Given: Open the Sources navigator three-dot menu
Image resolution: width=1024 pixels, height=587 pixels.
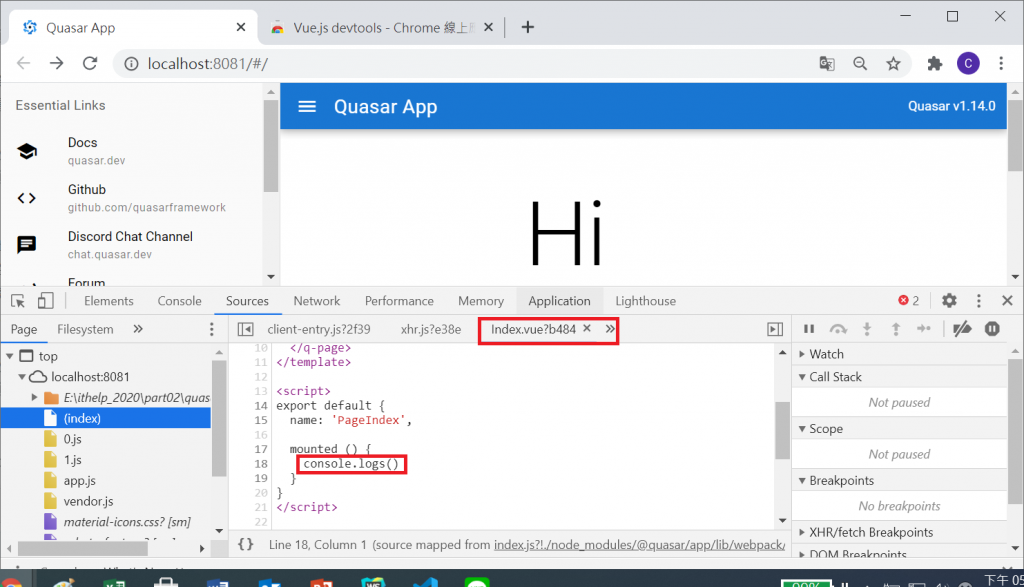Looking at the screenshot, I should [211, 329].
